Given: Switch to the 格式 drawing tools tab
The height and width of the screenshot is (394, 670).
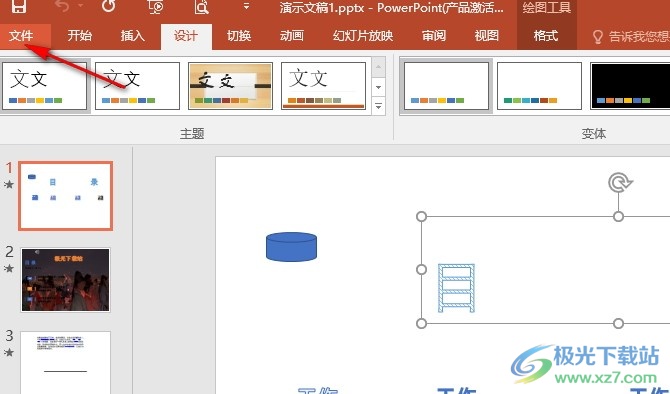Looking at the screenshot, I should [546, 36].
